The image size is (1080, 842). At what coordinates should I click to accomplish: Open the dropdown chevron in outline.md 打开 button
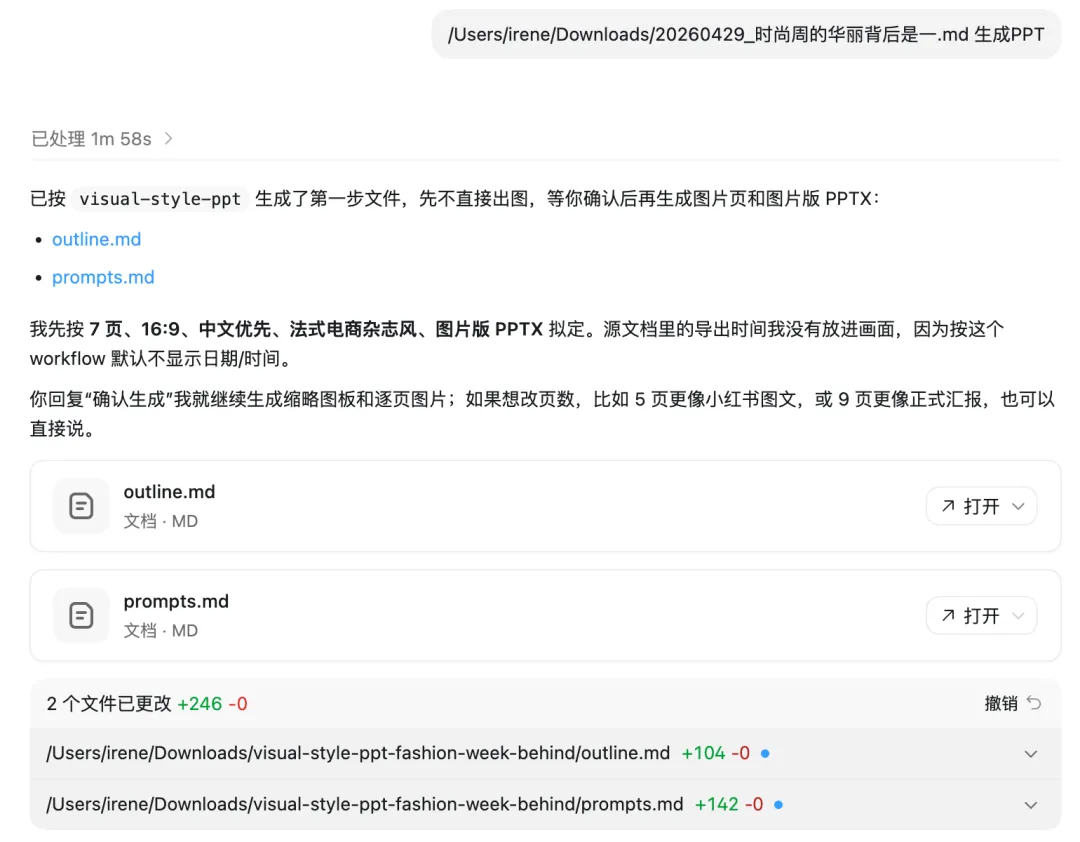click(1018, 506)
